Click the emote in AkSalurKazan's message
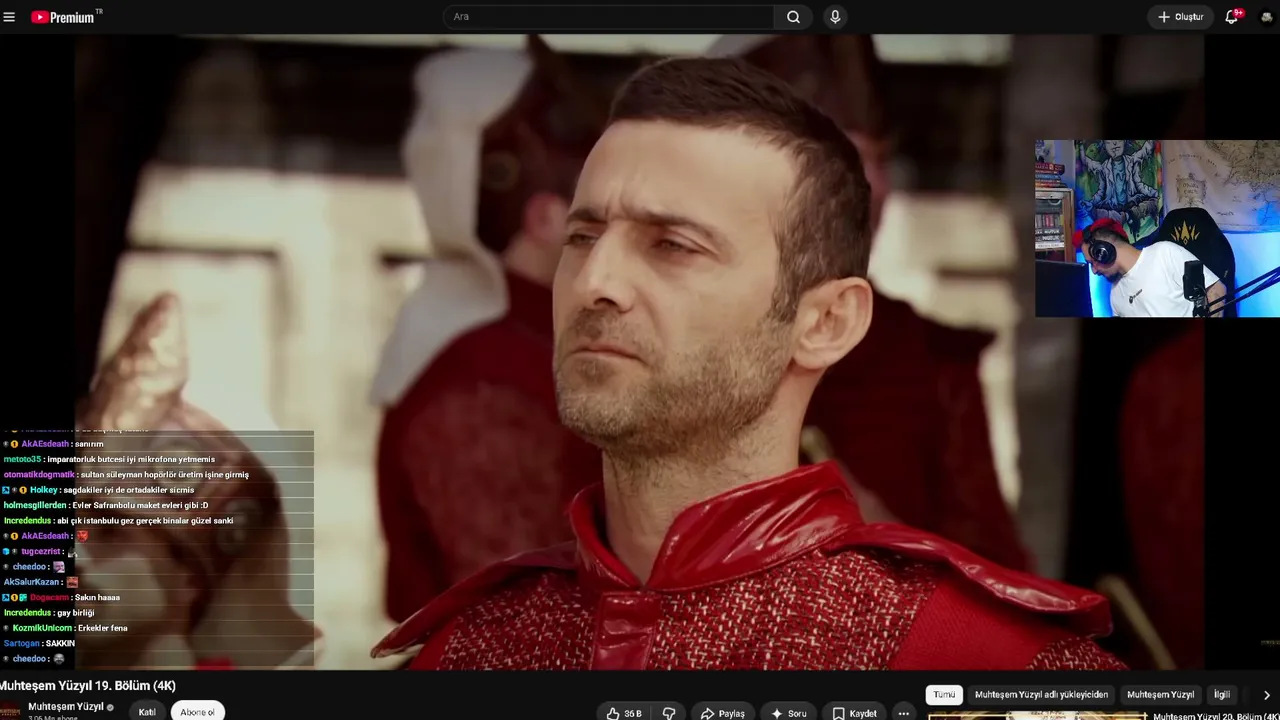 [x=72, y=582]
